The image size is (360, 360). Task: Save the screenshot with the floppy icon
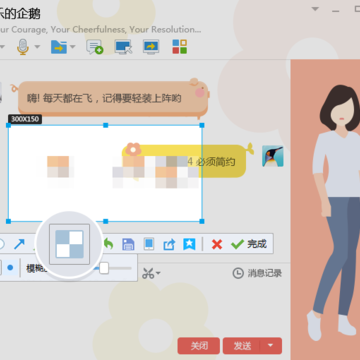pyautogui.click(x=128, y=244)
